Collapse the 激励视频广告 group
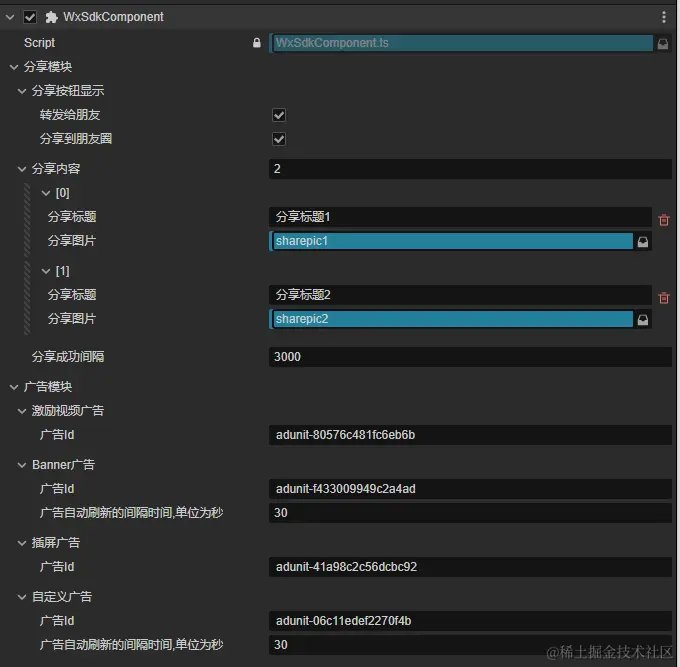680x667 pixels. (22, 411)
